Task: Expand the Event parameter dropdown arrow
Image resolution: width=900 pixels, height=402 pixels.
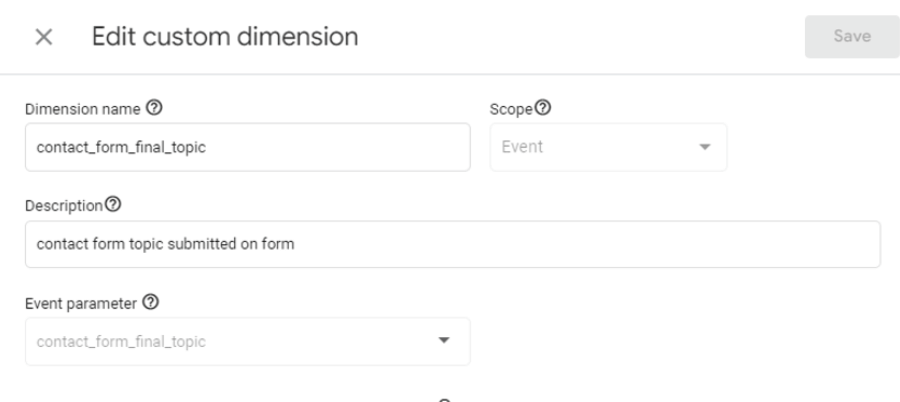Action: click(444, 341)
